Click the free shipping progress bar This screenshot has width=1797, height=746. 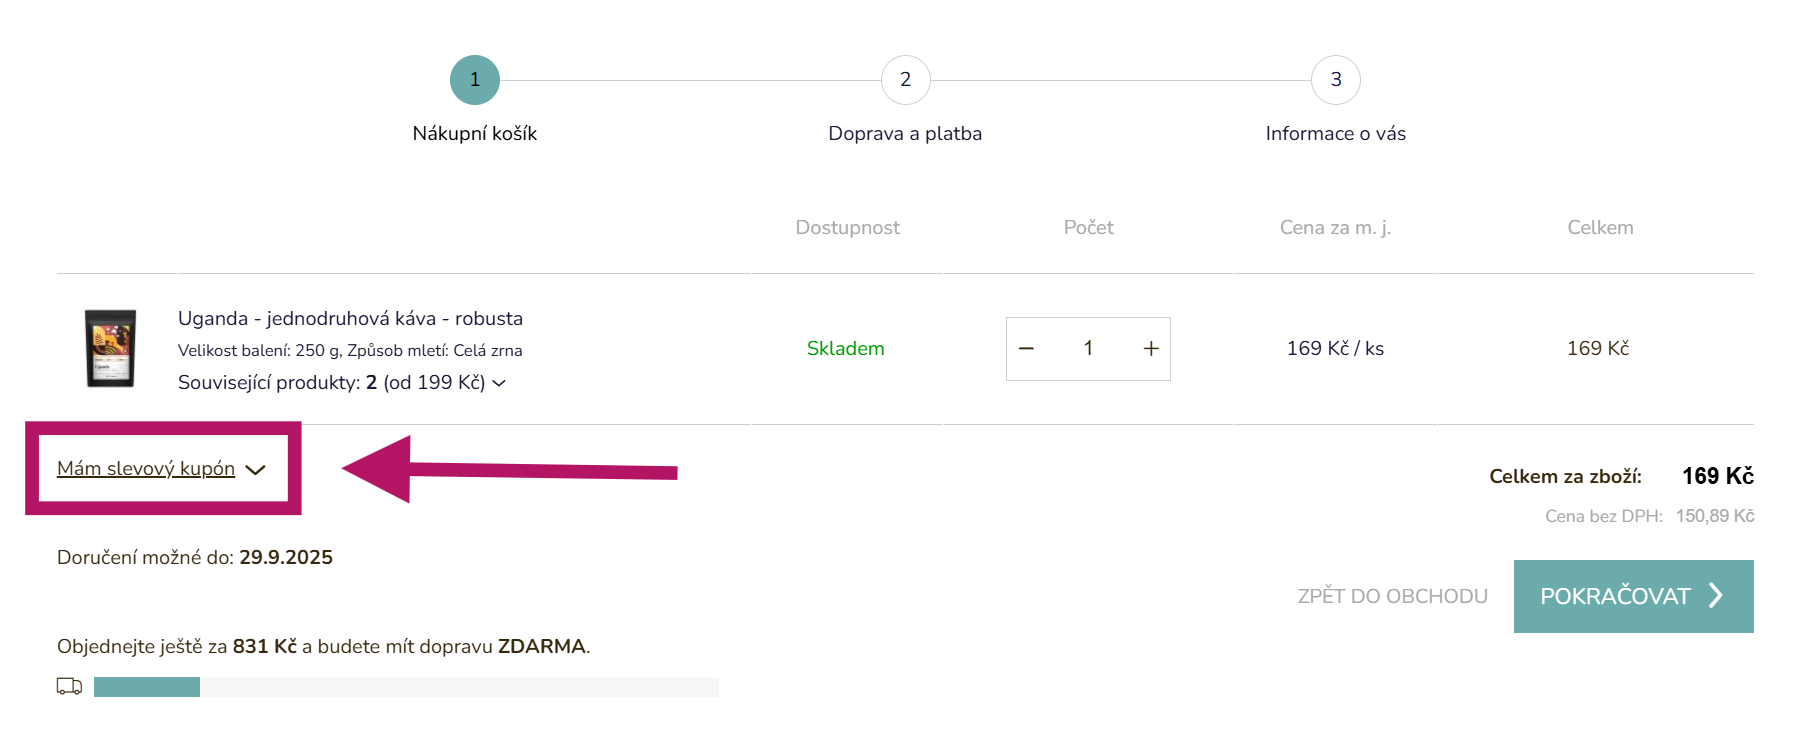tap(406, 687)
